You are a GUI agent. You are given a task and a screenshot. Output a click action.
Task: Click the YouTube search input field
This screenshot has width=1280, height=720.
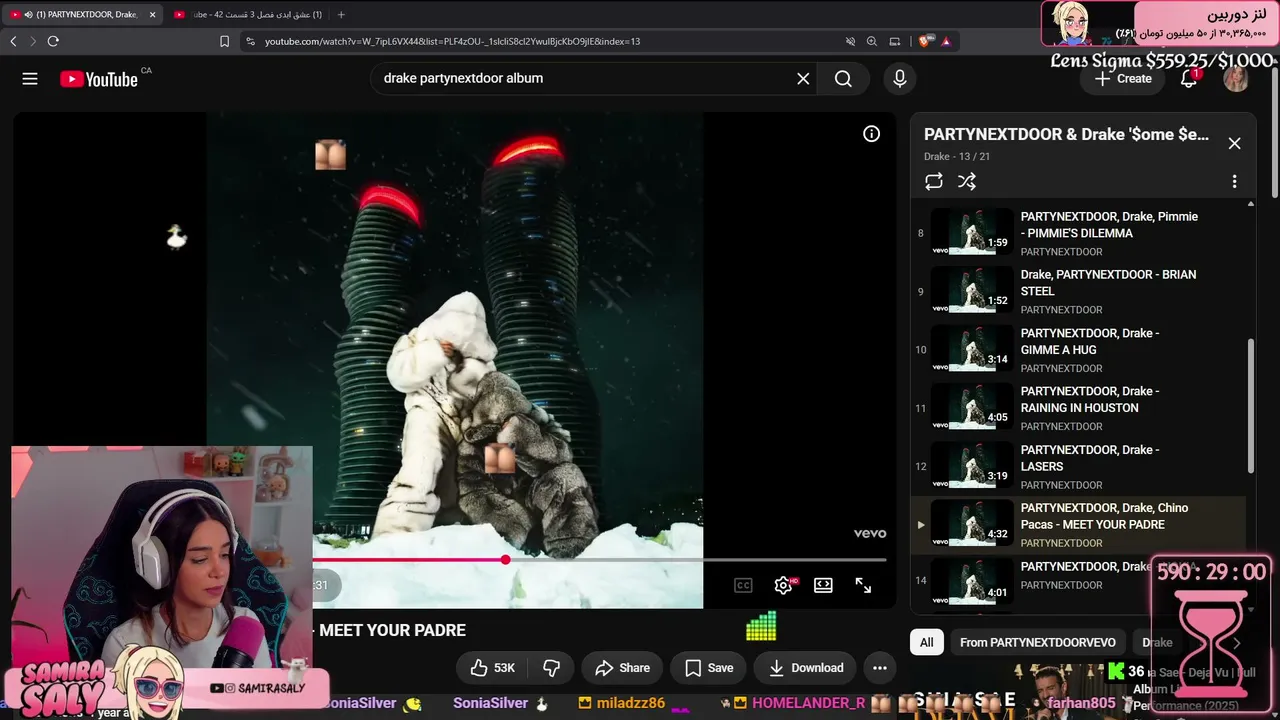click(585, 78)
